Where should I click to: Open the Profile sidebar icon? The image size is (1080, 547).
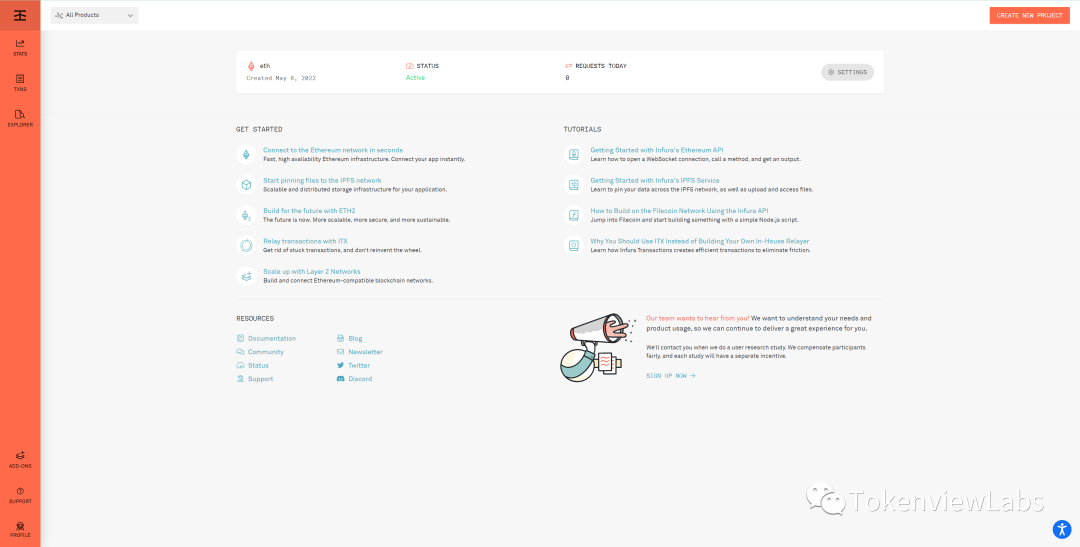20,529
